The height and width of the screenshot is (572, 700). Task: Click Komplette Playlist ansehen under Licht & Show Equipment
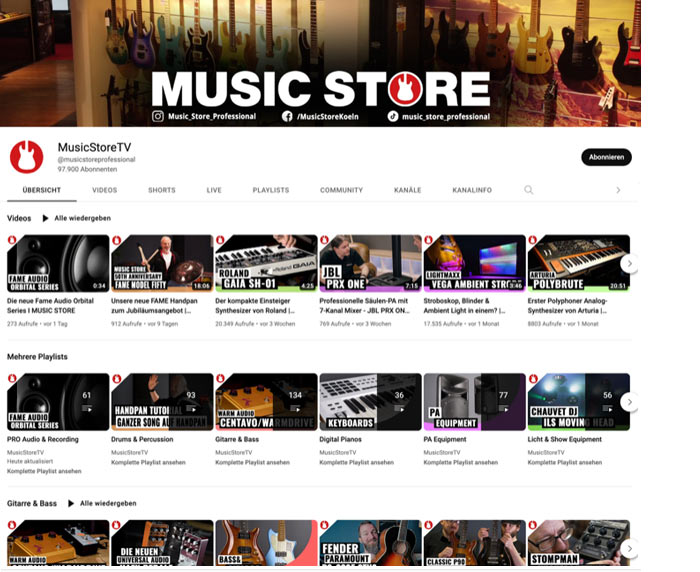(565, 462)
